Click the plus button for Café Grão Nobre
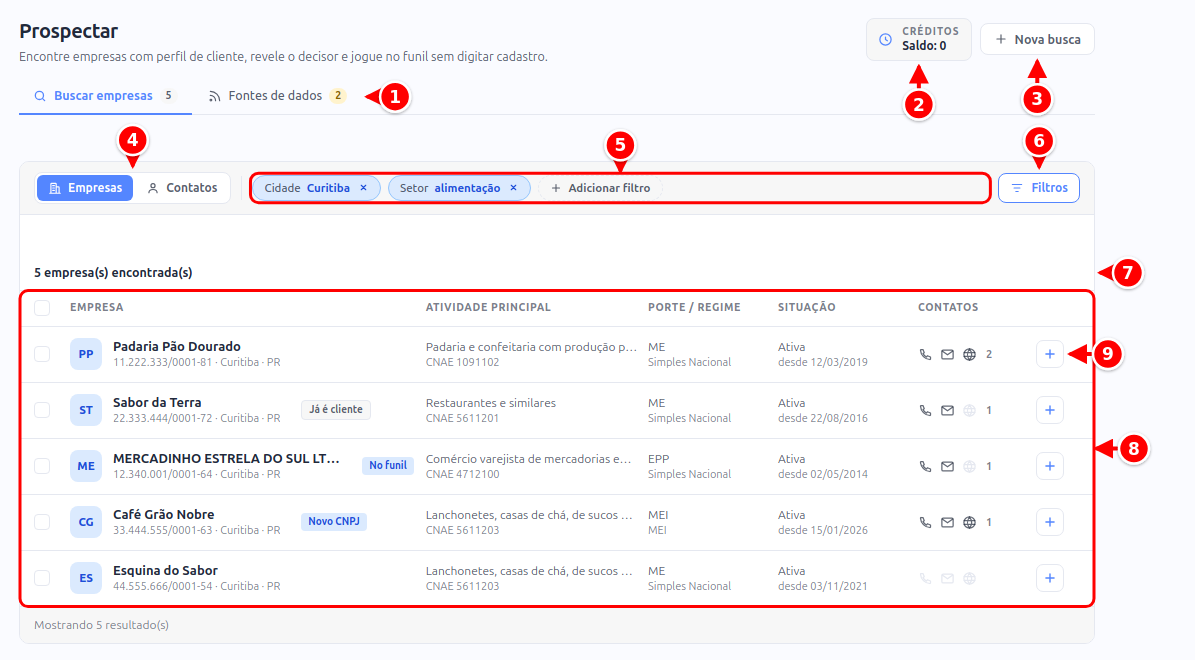Viewport: 1195px width, 660px height. pyautogui.click(x=1049, y=522)
